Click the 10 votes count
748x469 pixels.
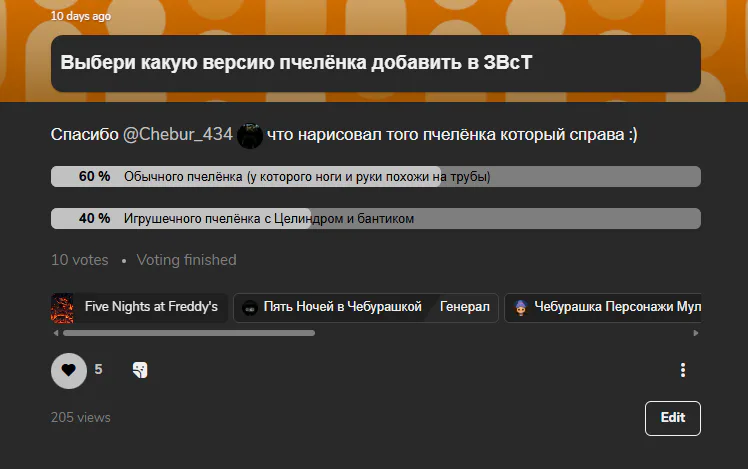[x=80, y=260]
